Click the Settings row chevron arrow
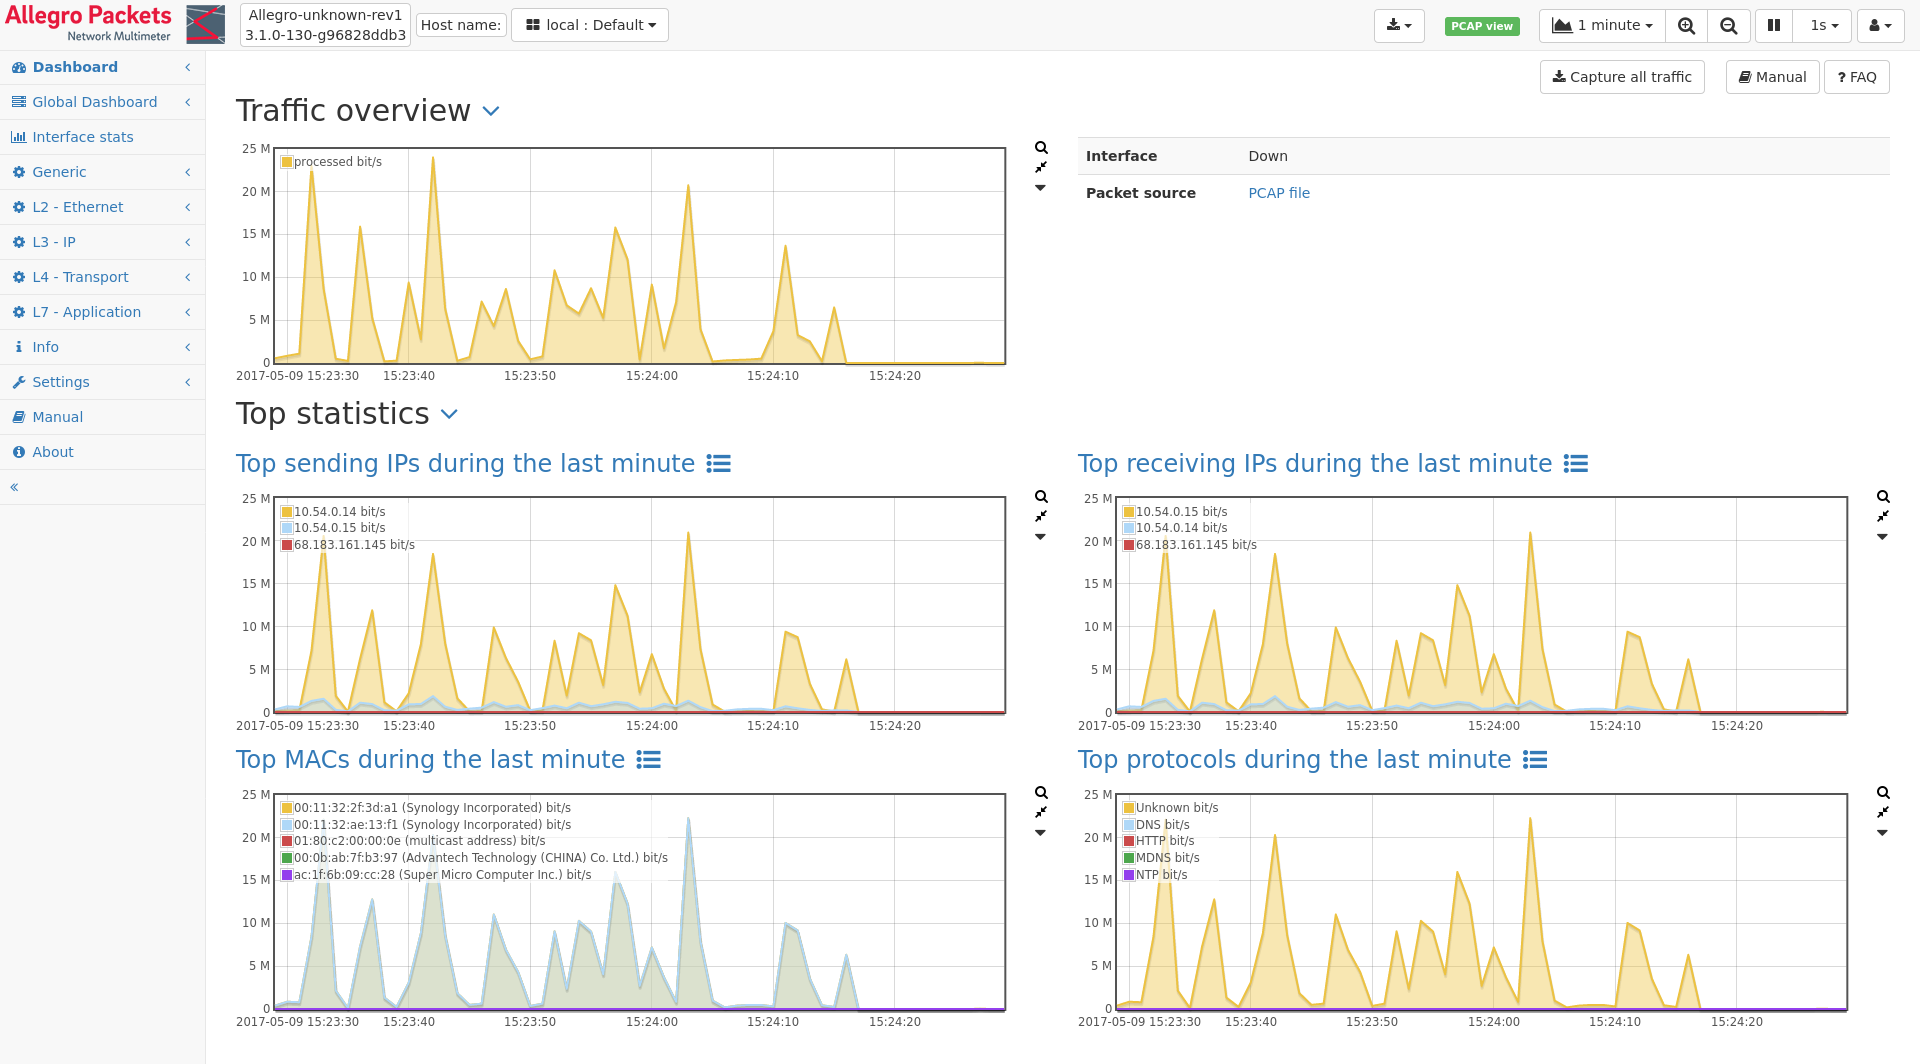Screen dimensions: 1920x1064 coord(188,382)
